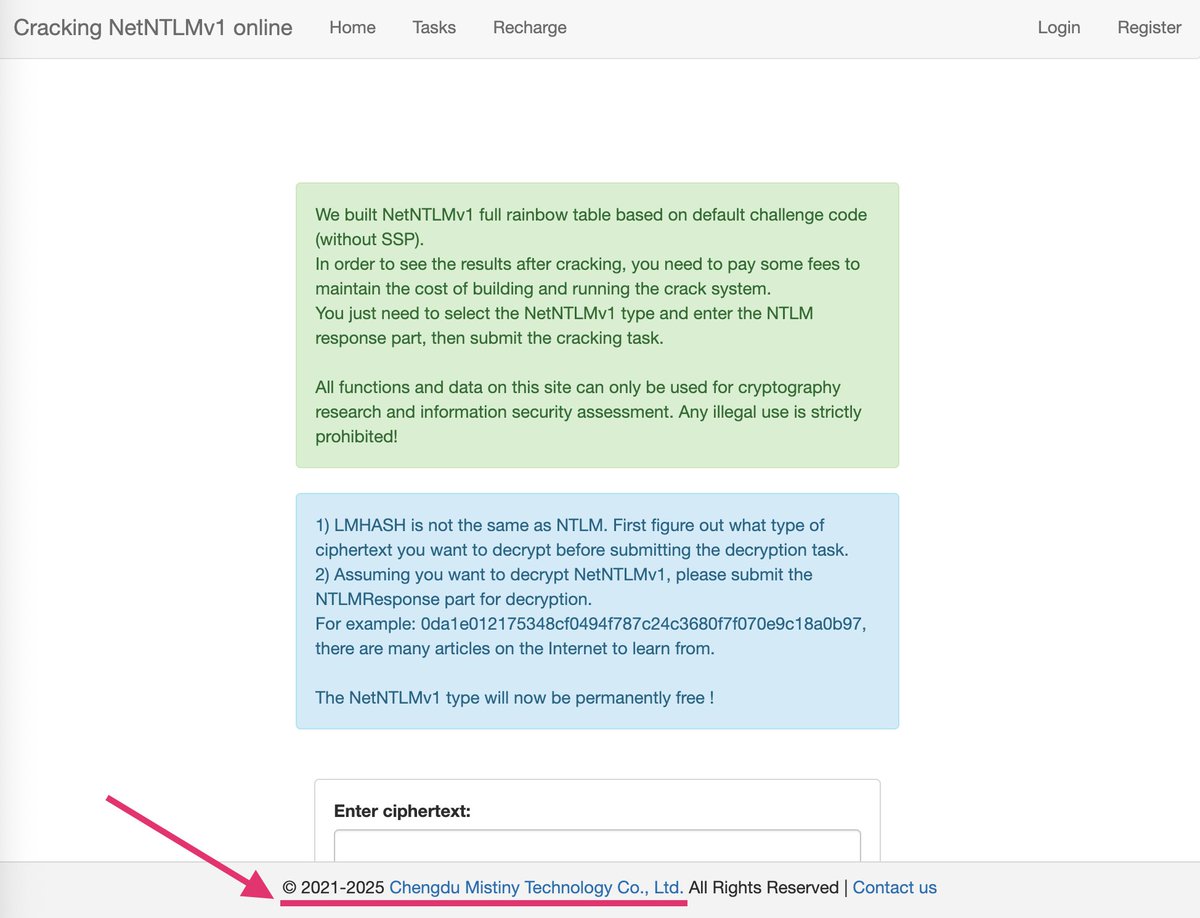1200x918 pixels.
Task: Open the Register page
Action: [1148, 27]
